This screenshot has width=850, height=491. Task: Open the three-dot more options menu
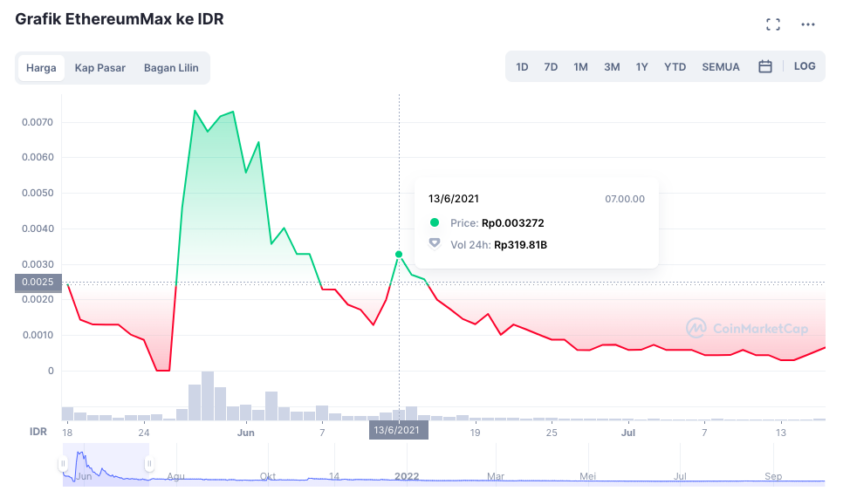tap(808, 24)
